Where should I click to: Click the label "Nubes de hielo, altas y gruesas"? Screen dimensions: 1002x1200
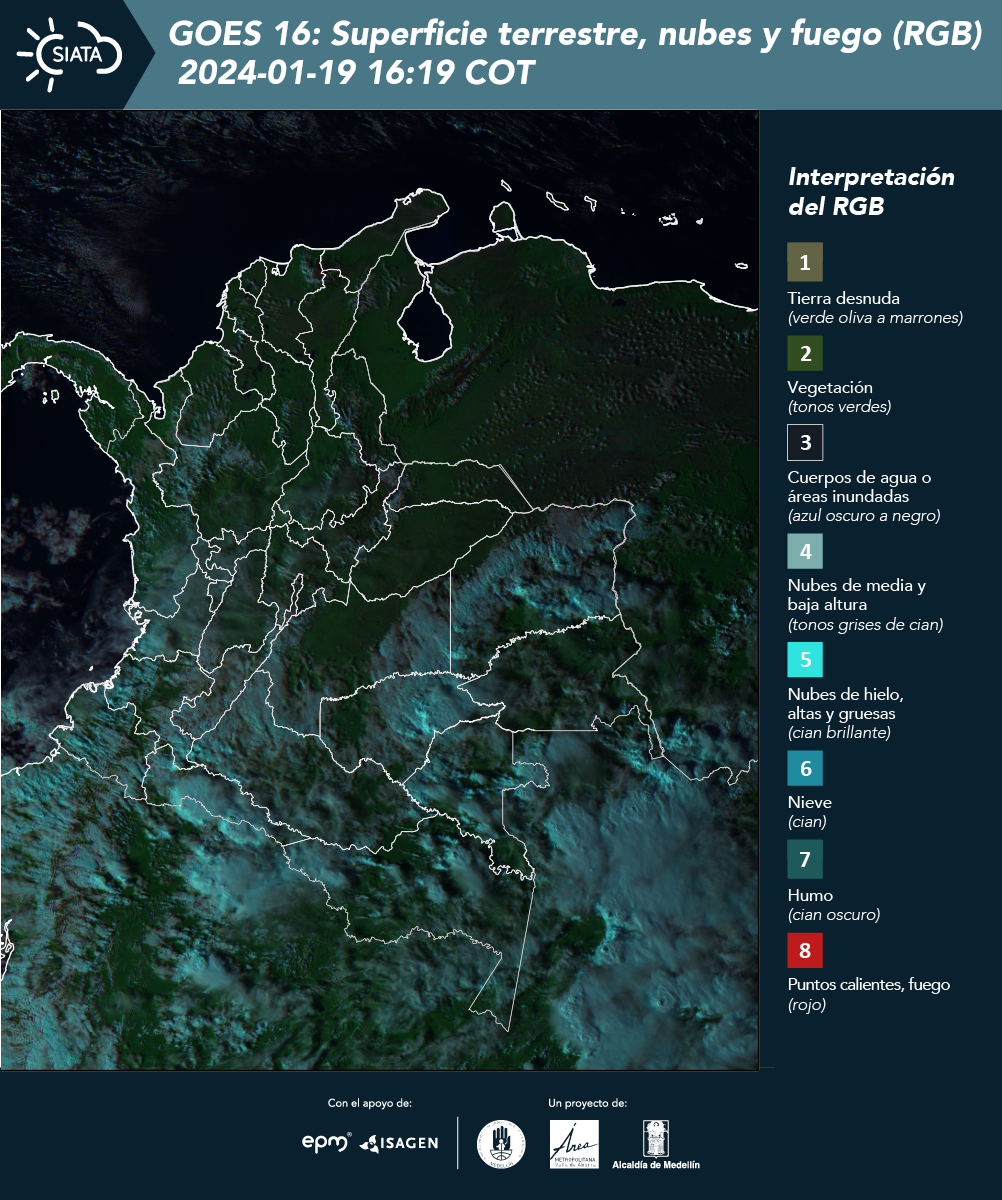coord(846,704)
